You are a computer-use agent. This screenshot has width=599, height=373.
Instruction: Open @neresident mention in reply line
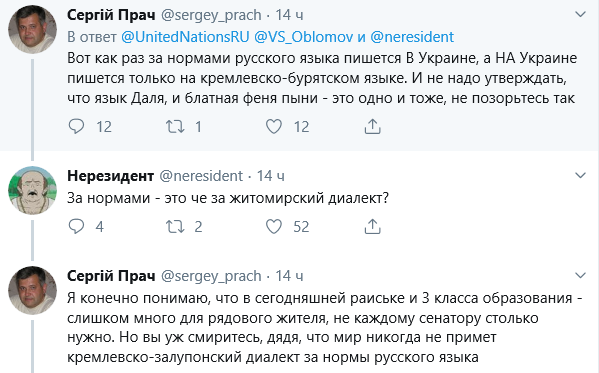(x=412, y=37)
